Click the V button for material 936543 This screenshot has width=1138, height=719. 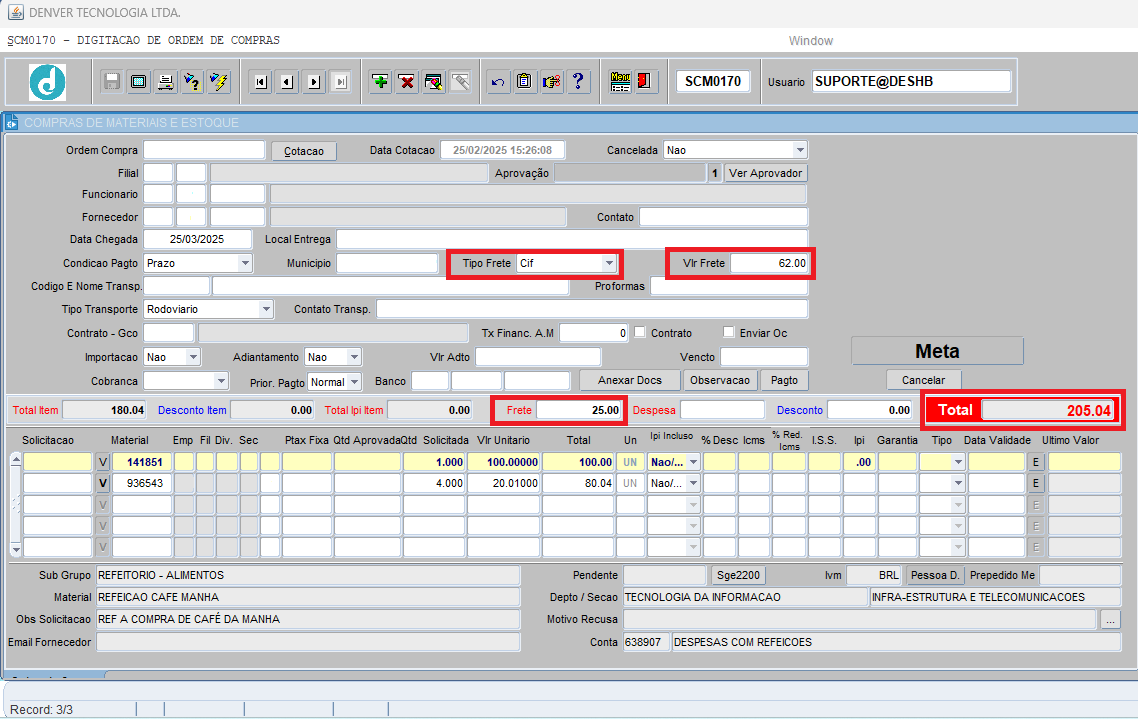coord(103,483)
